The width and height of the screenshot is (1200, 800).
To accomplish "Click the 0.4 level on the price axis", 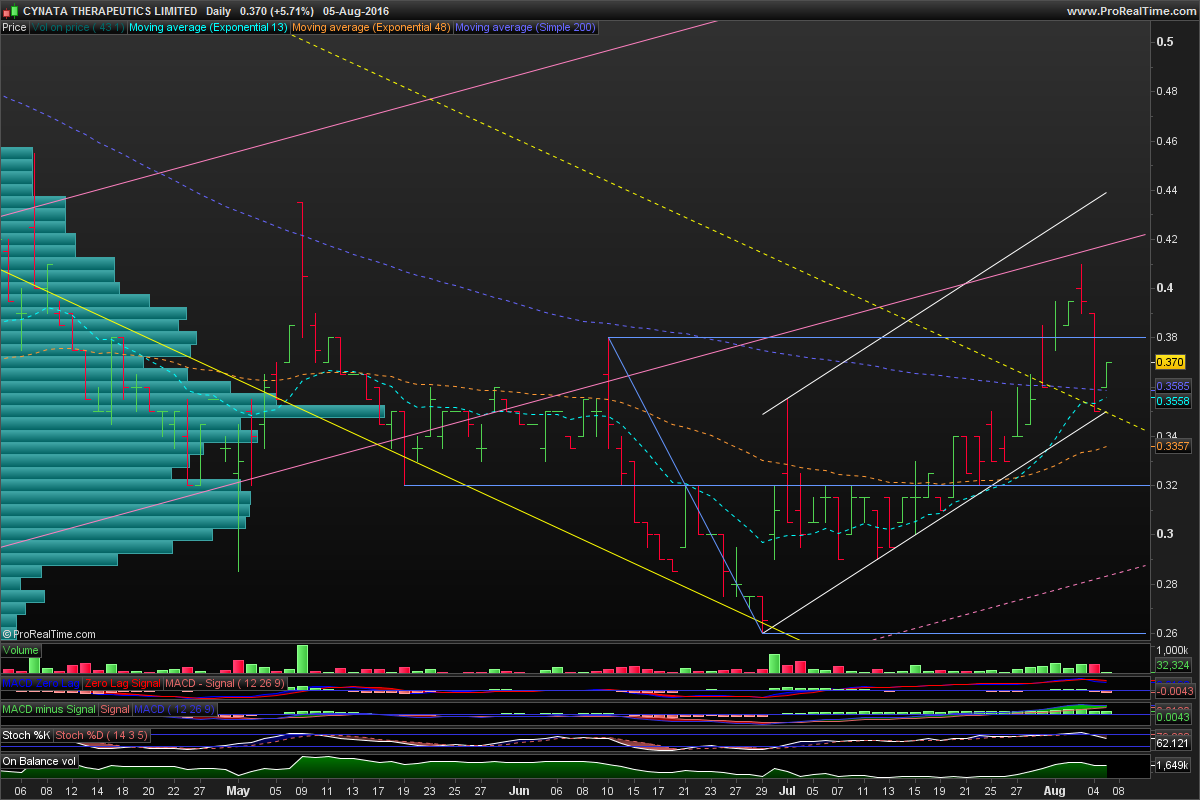I will tap(1165, 288).
